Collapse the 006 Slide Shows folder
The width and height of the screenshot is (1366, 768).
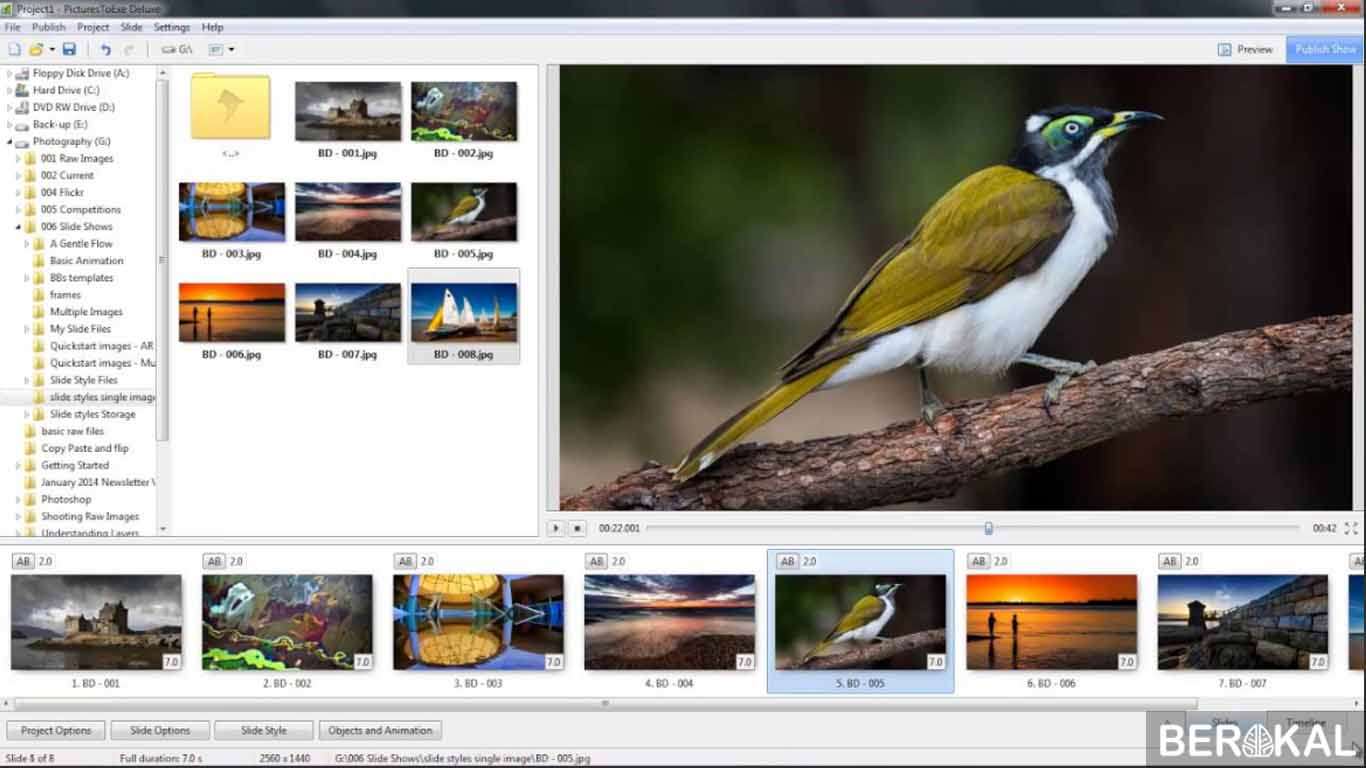[19, 227]
